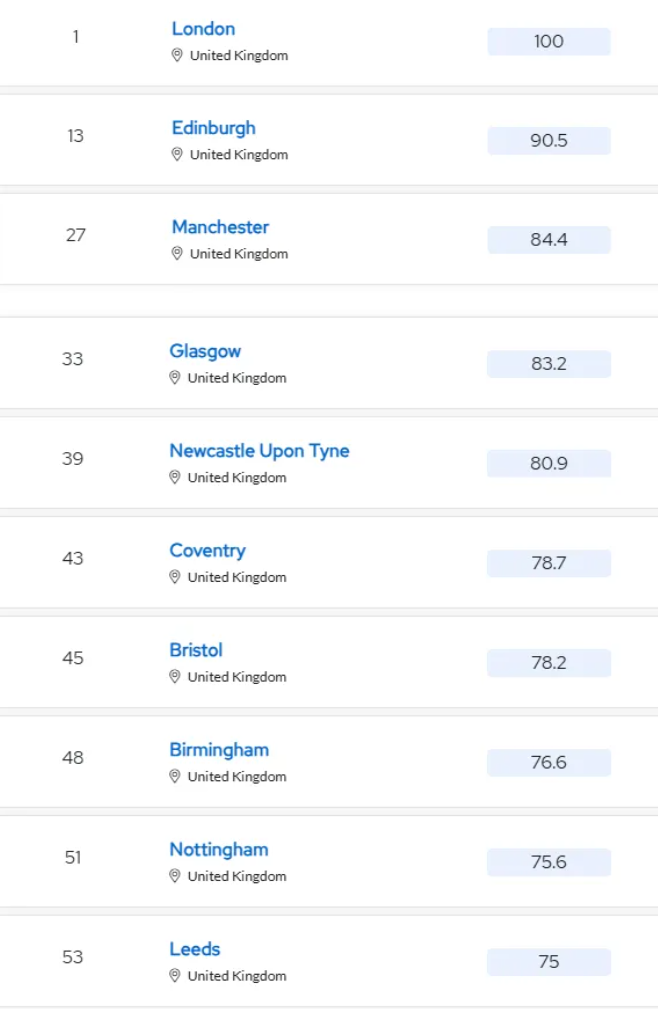Click the location pin icon under Bristol
This screenshot has width=658, height=1009.
point(174,677)
